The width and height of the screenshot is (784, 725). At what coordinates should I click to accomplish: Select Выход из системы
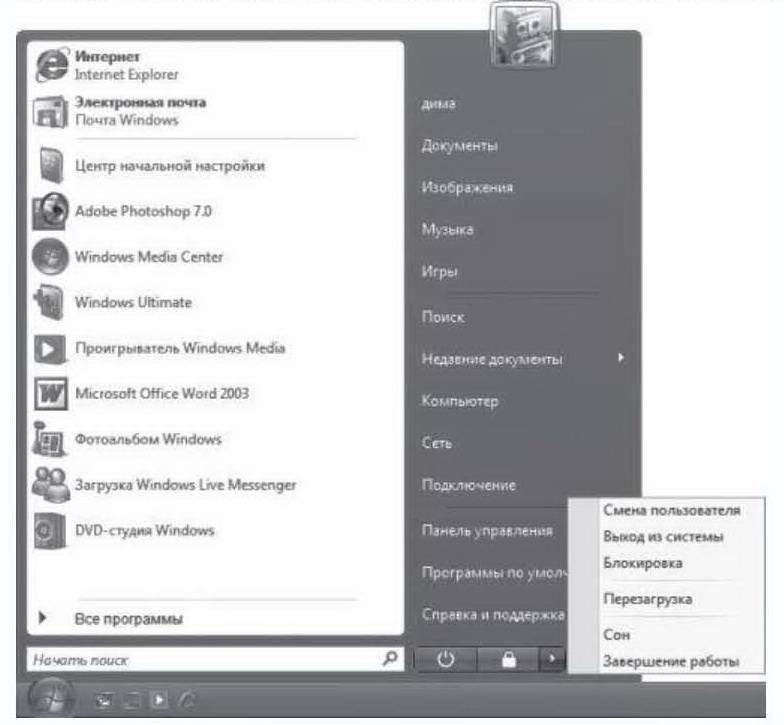click(663, 536)
